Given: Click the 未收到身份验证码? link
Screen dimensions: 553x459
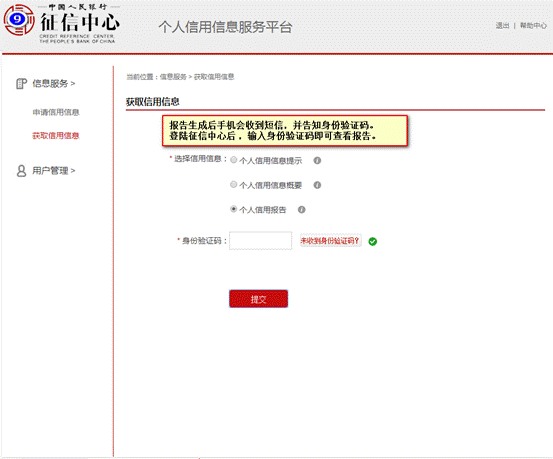Looking at the screenshot, I should coord(330,241).
